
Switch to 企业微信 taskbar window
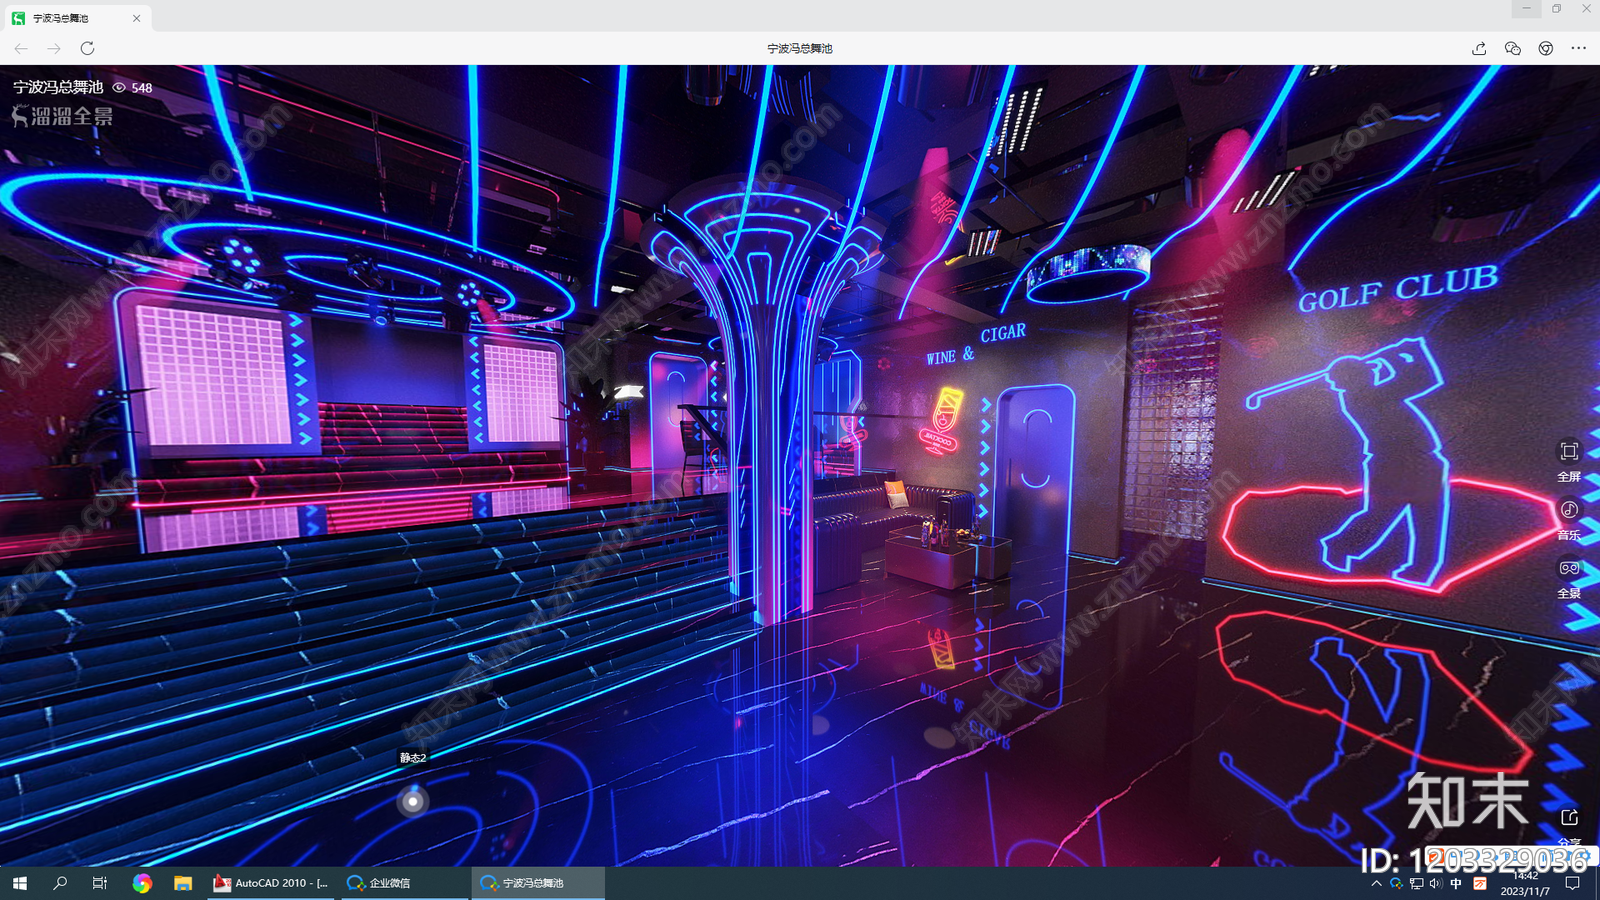tap(404, 883)
